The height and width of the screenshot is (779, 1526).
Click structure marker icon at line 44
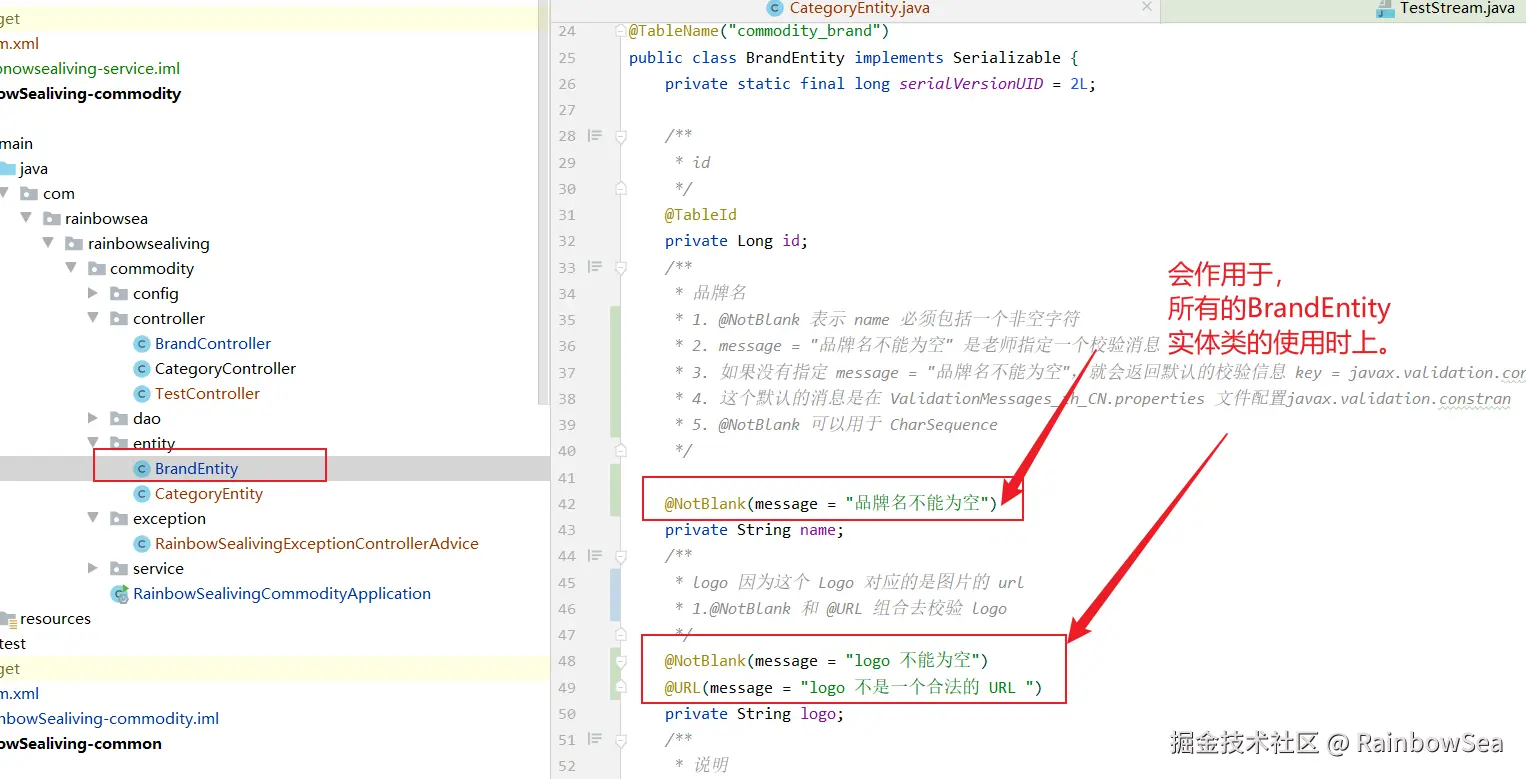click(595, 555)
